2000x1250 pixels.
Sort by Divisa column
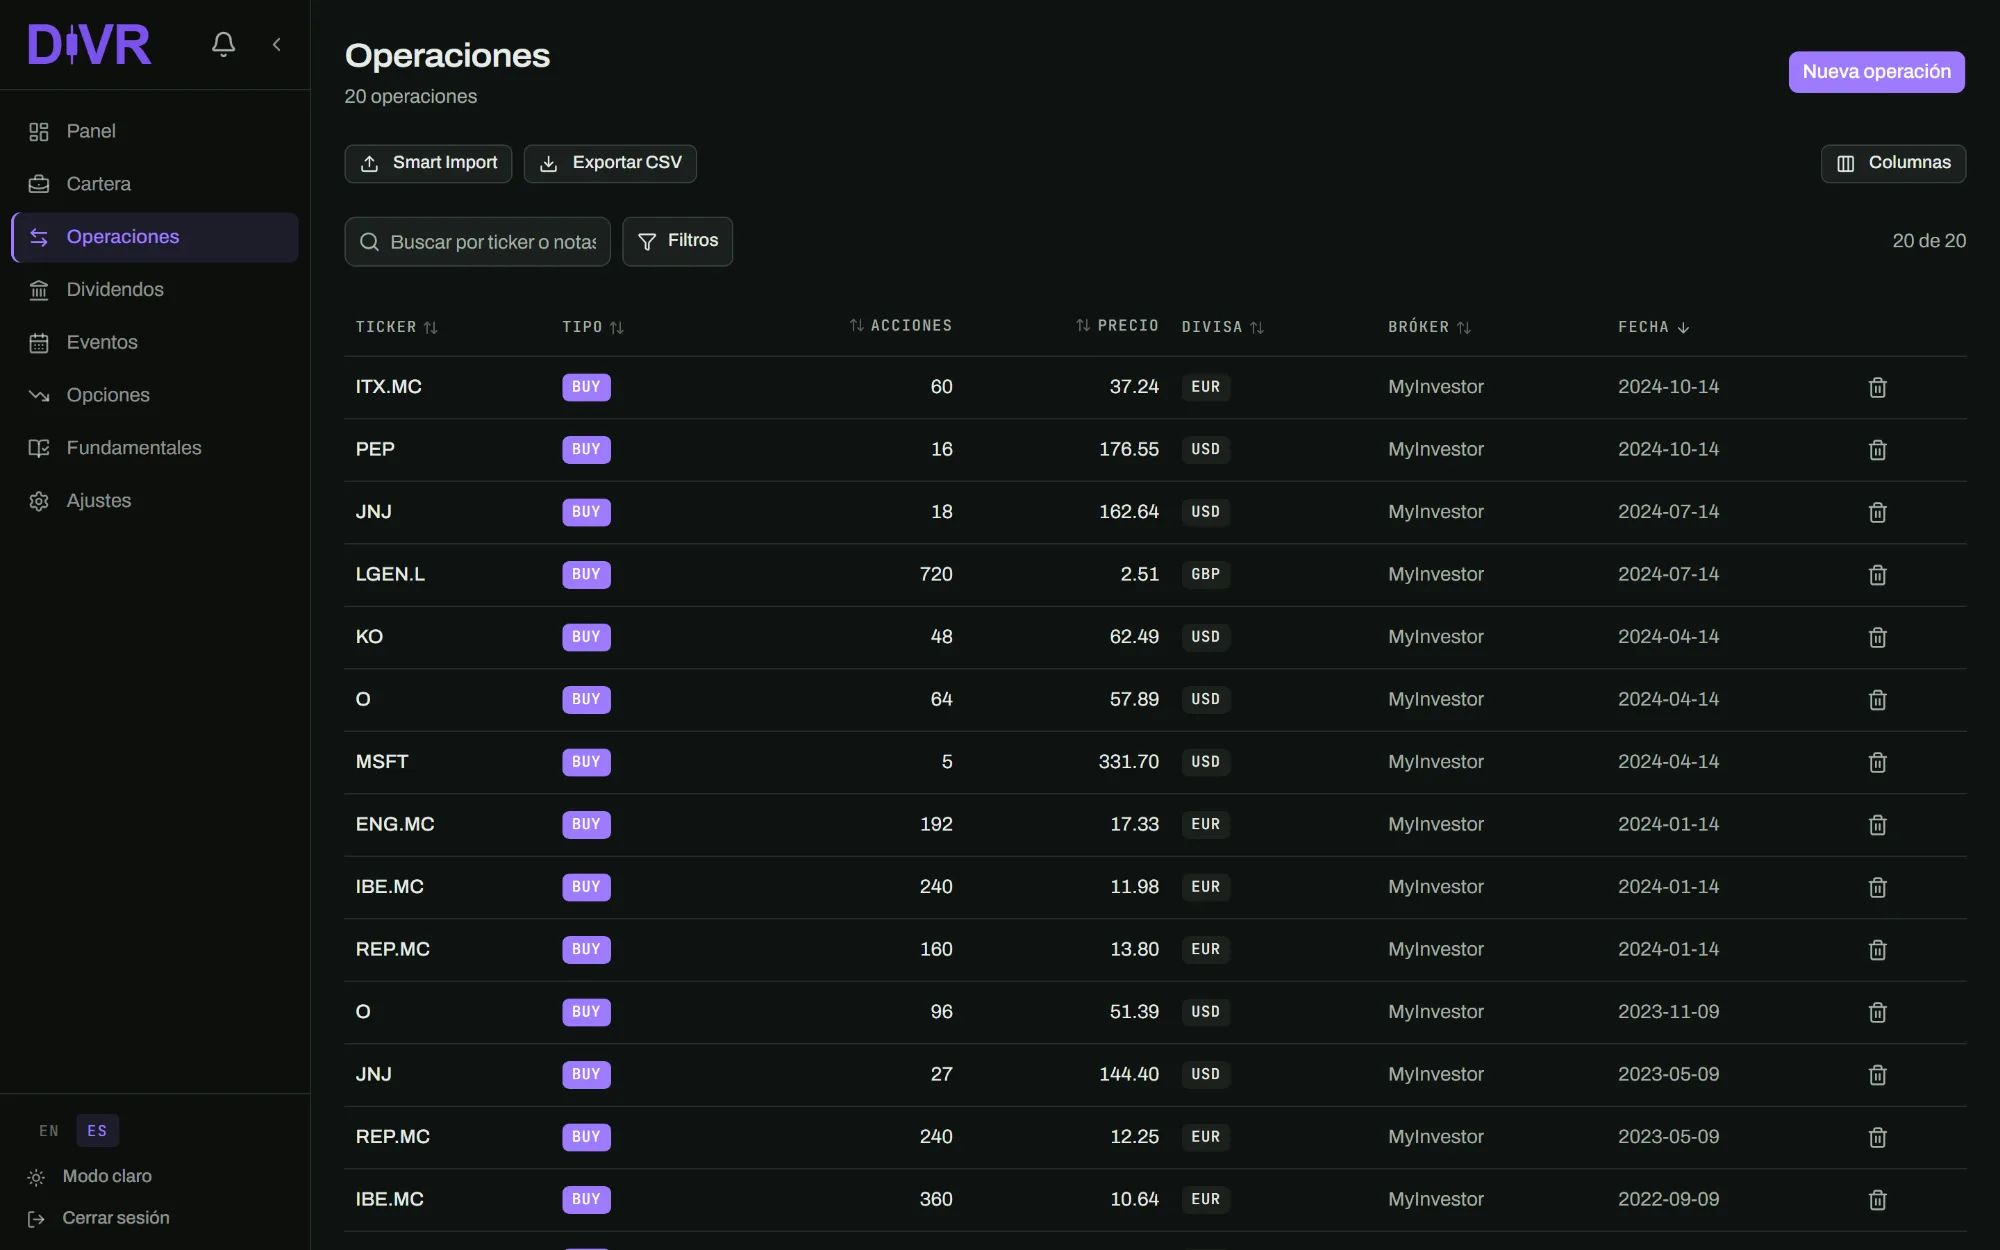[x=1223, y=327]
